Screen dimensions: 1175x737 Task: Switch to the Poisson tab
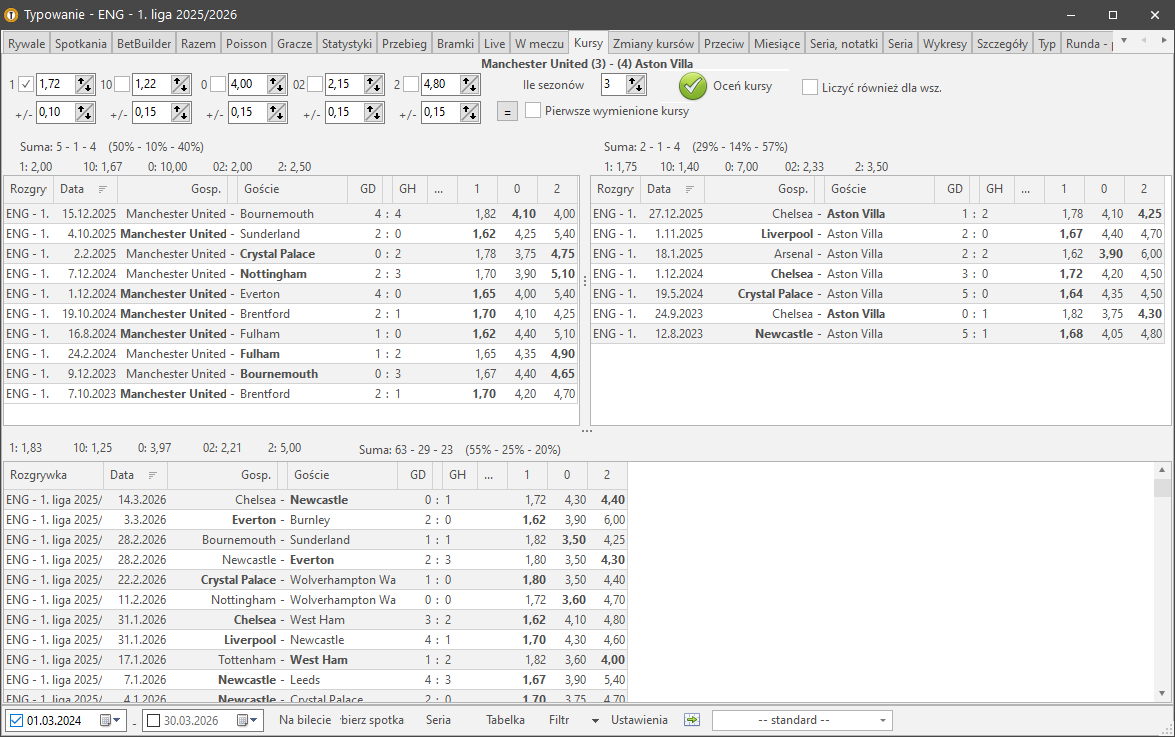(246, 44)
